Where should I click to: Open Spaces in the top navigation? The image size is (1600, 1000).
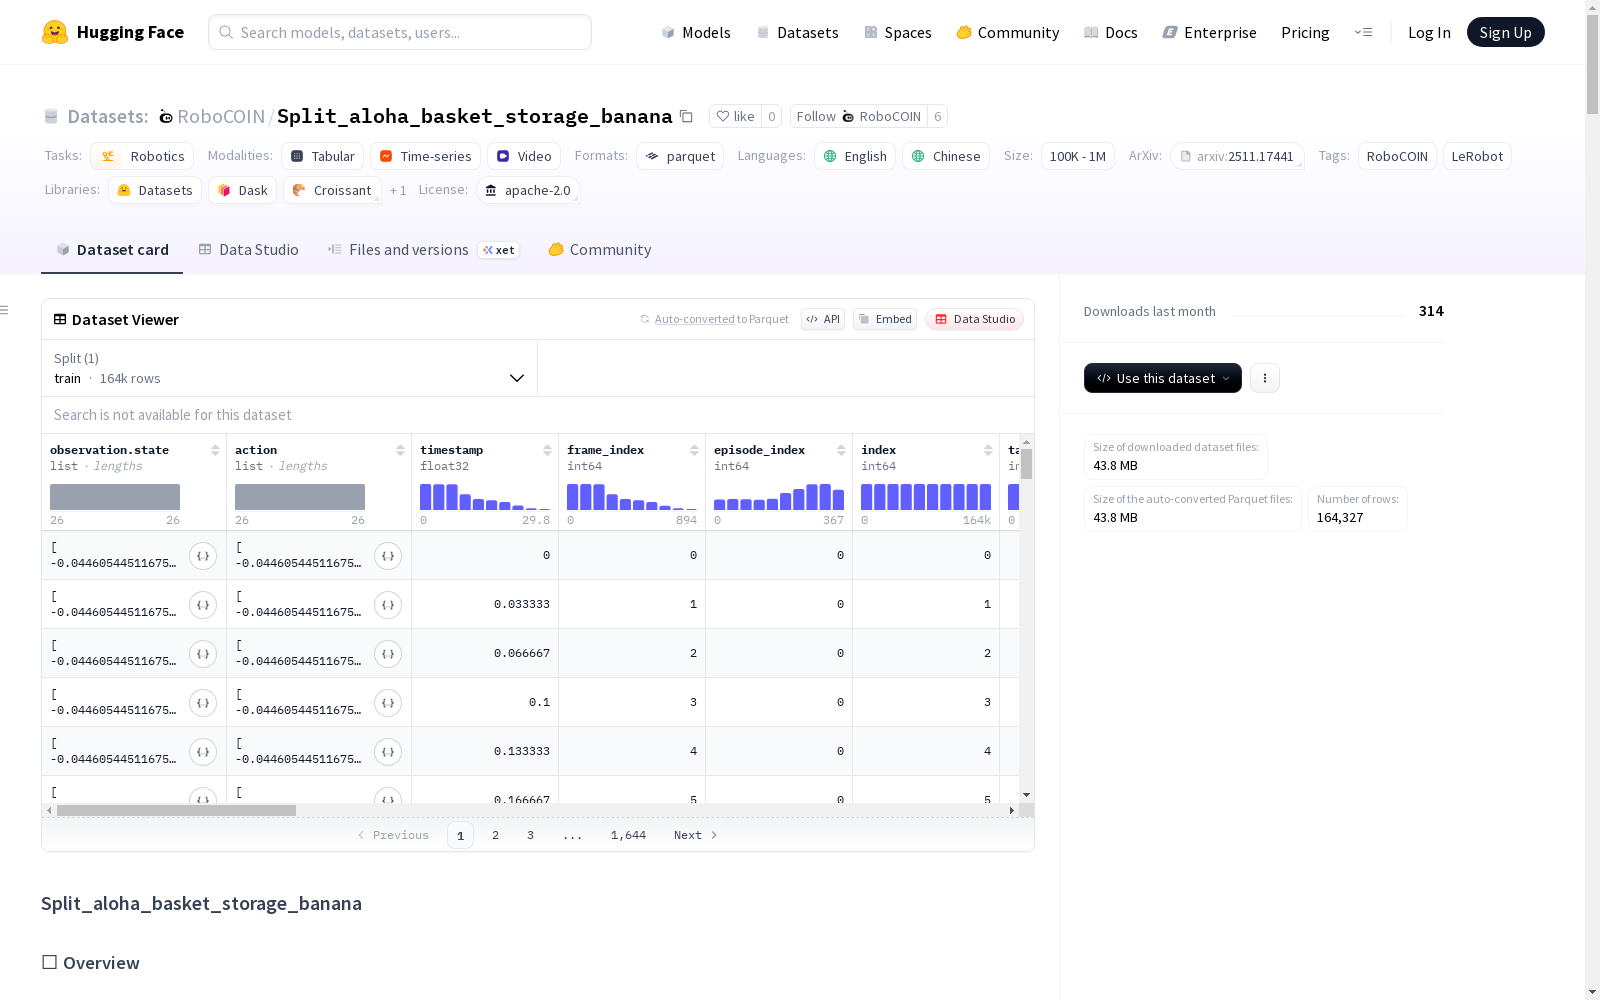898,32
